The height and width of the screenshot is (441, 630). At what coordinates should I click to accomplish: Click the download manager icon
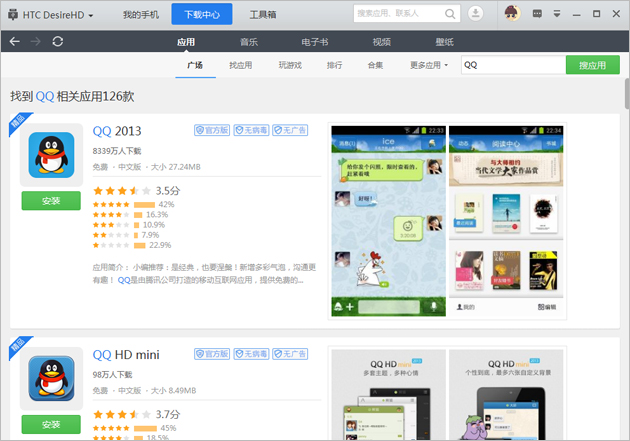[x=476, y=13]
